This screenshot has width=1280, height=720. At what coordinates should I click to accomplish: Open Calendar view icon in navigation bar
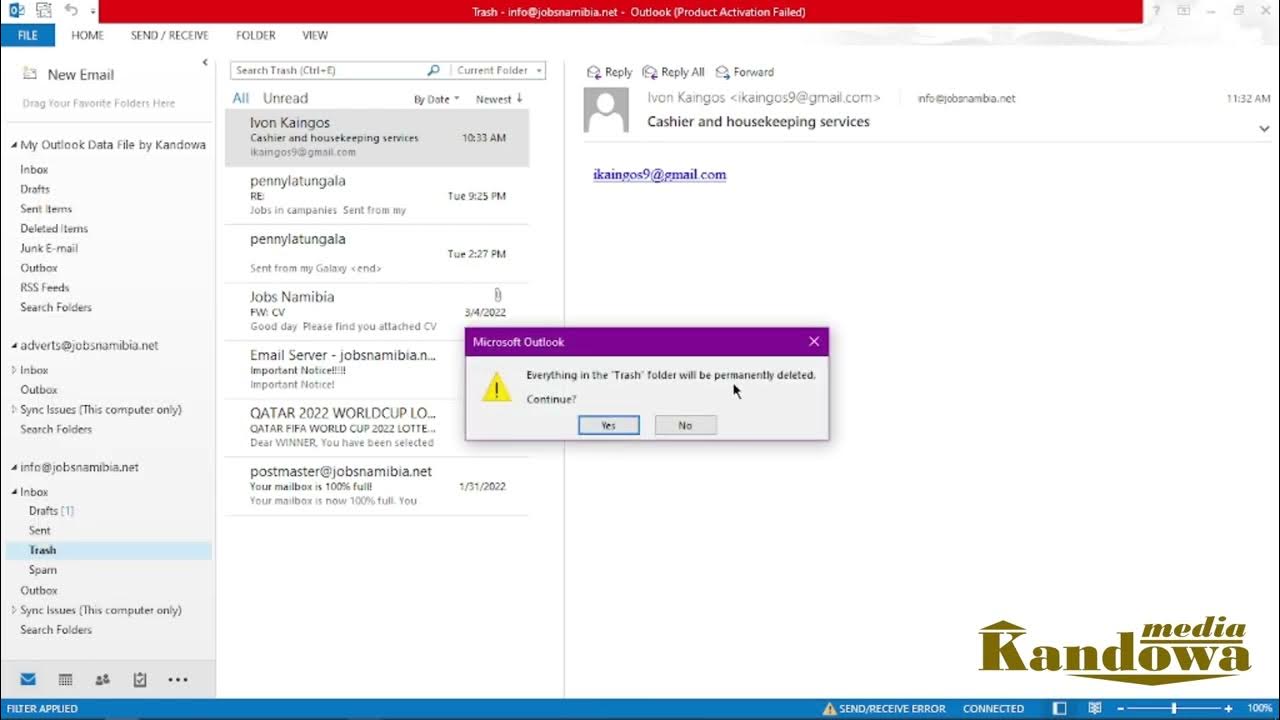coord(65,679)
